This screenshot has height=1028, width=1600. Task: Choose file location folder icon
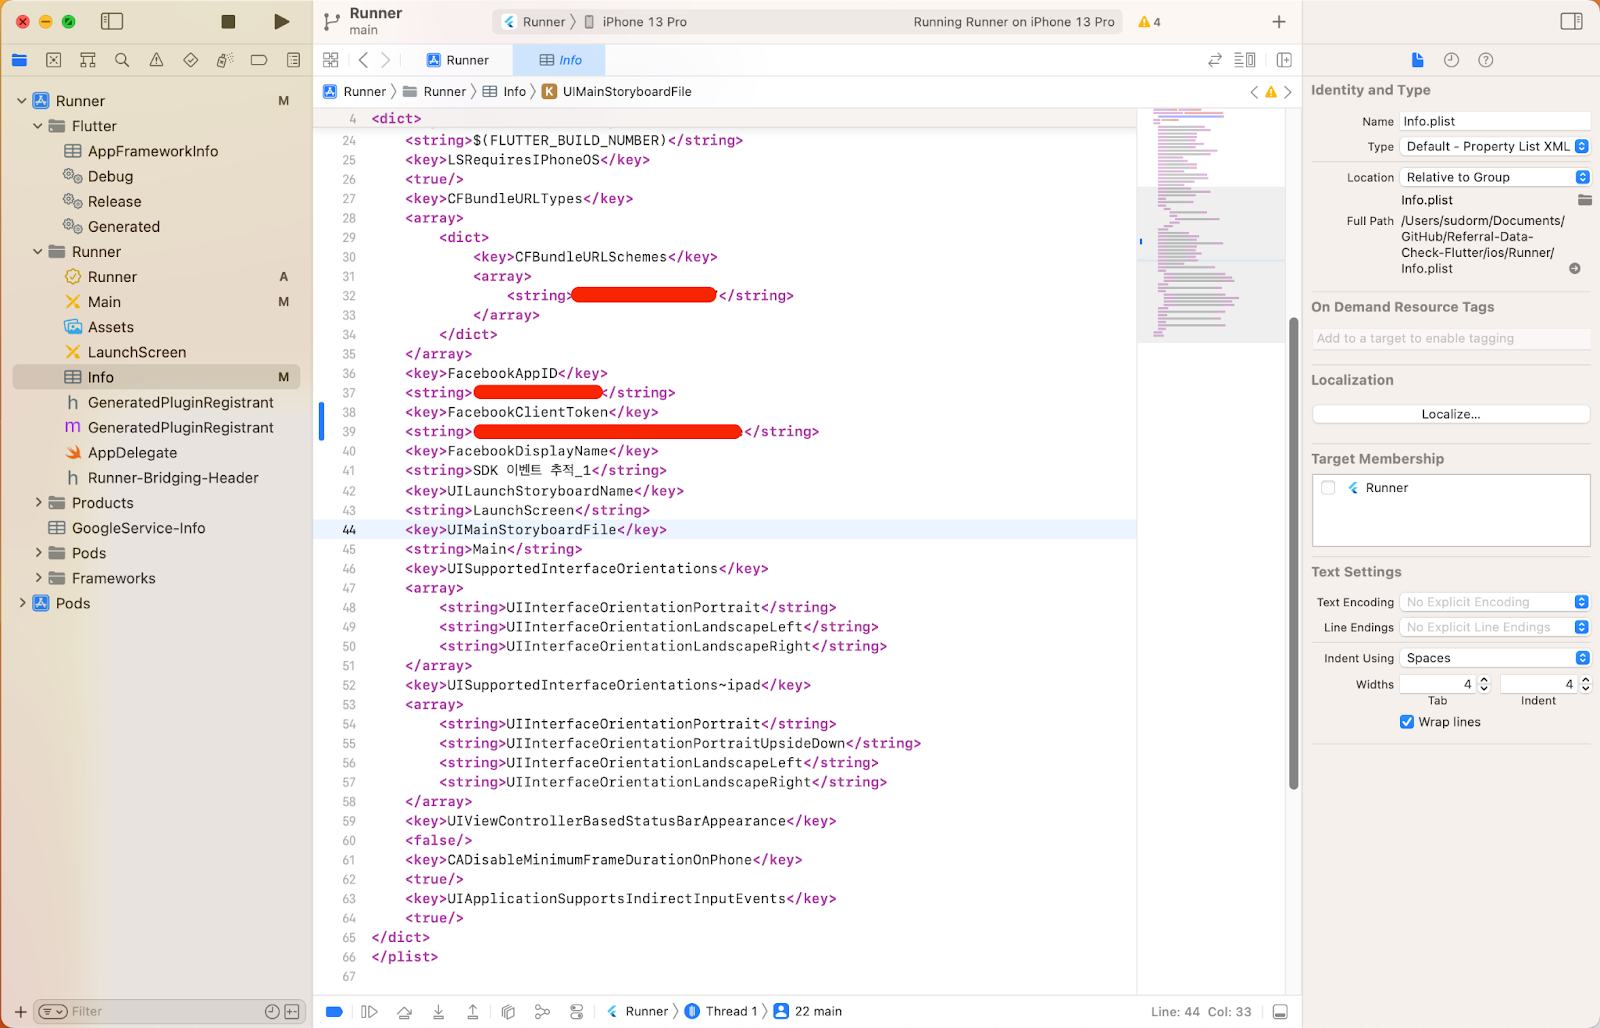click(1584, 200)
